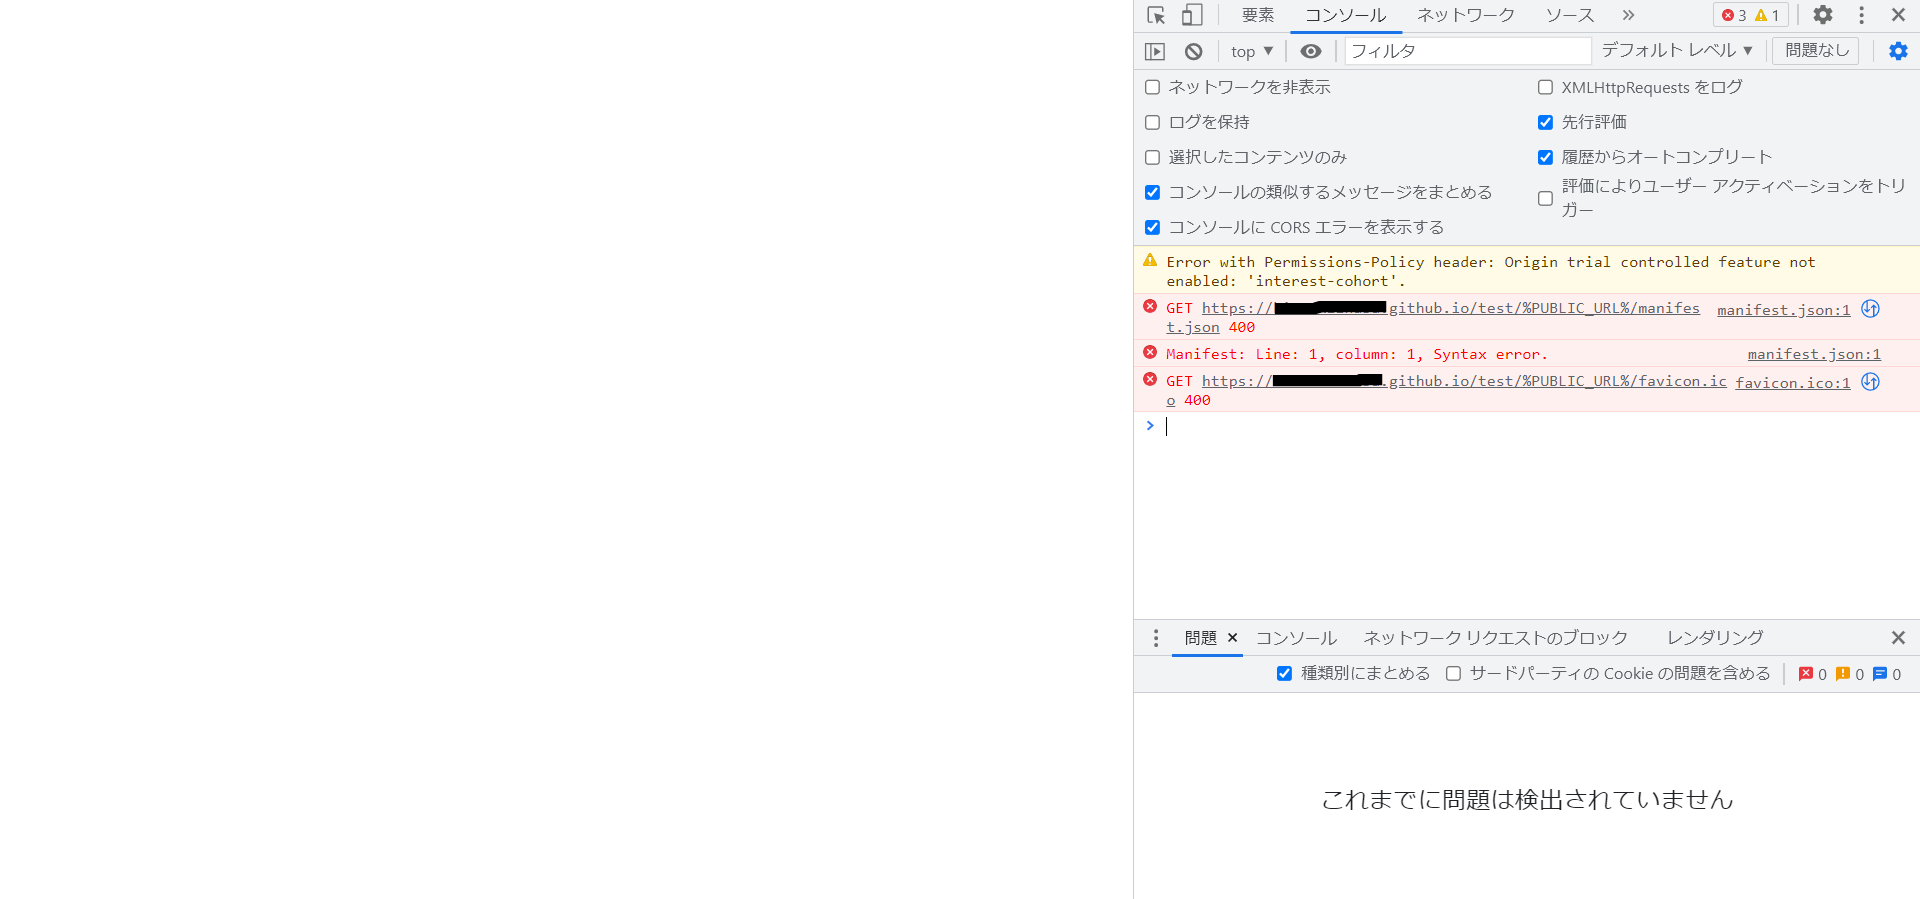Clear the console with the block icon
This screenshot has height=899, width=1920.
[1193, 51]
